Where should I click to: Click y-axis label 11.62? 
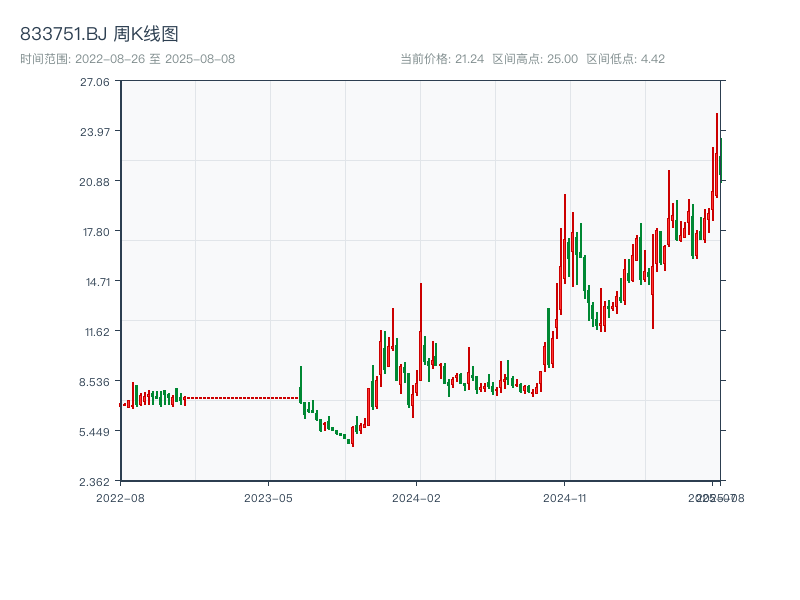pos(97,332)
